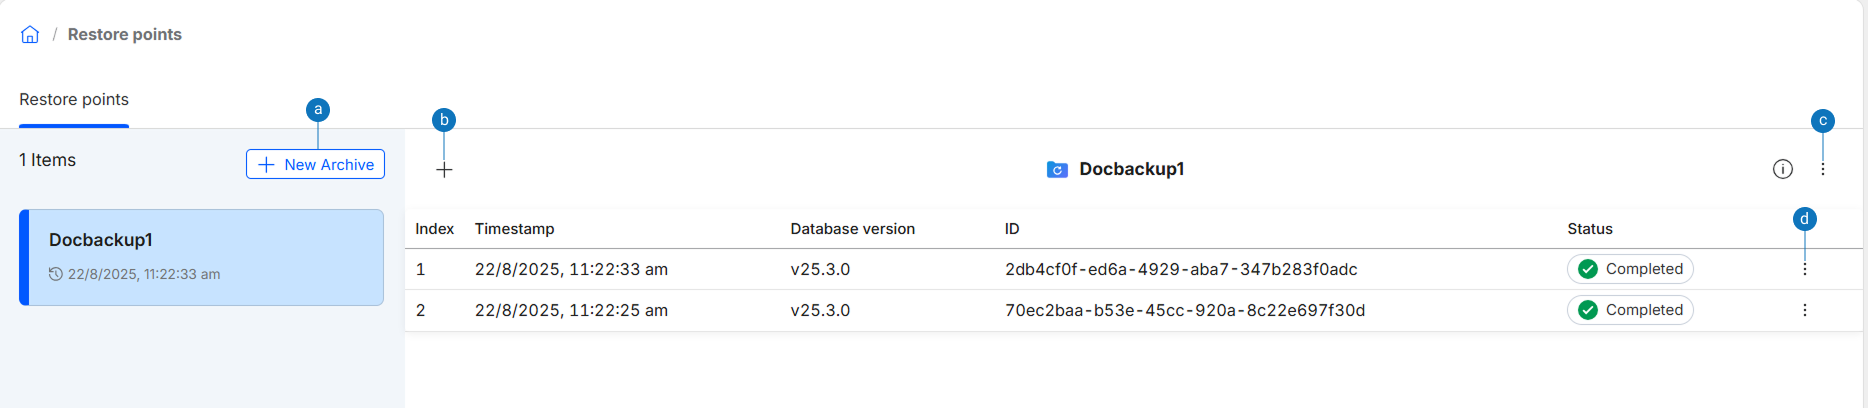The image size is (1868, 408).
Task: Open the Docbackup1 archive kebab menu
Action: [1823, 169]
